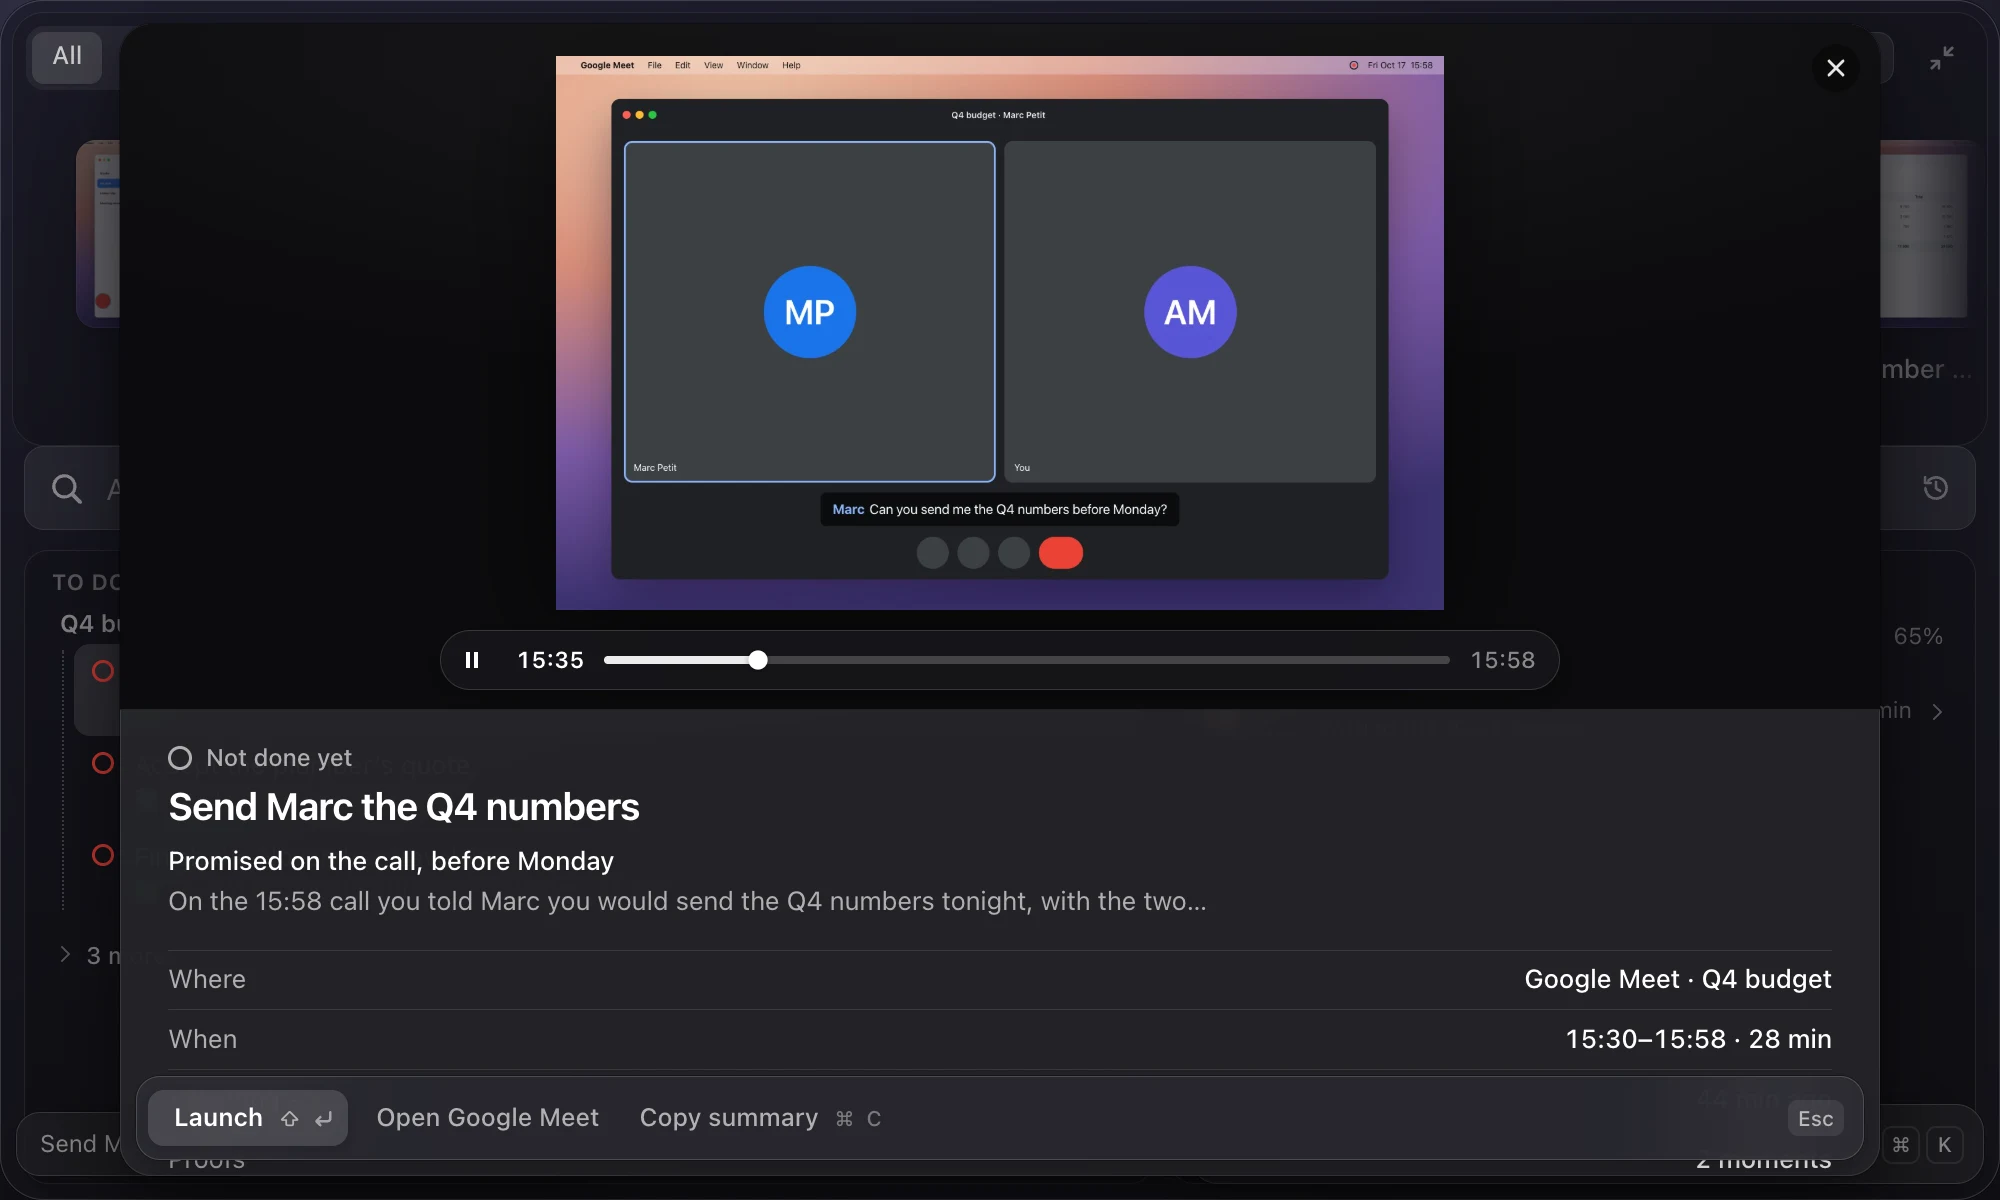This screenshot has width=2000, height=1200.
Task: Open the history clock icon
Action: (1935, 488)
